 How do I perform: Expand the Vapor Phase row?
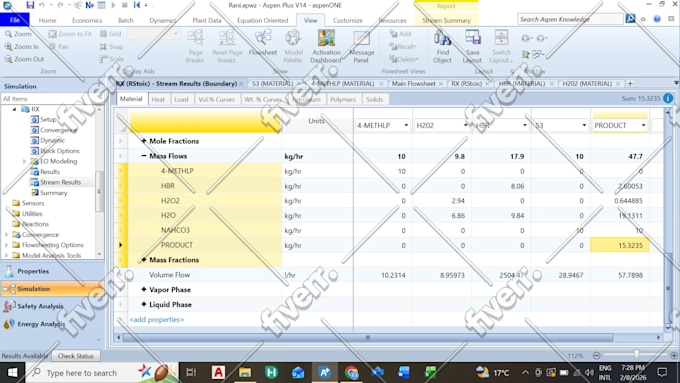pyautogui.click(x=144, y=289)
